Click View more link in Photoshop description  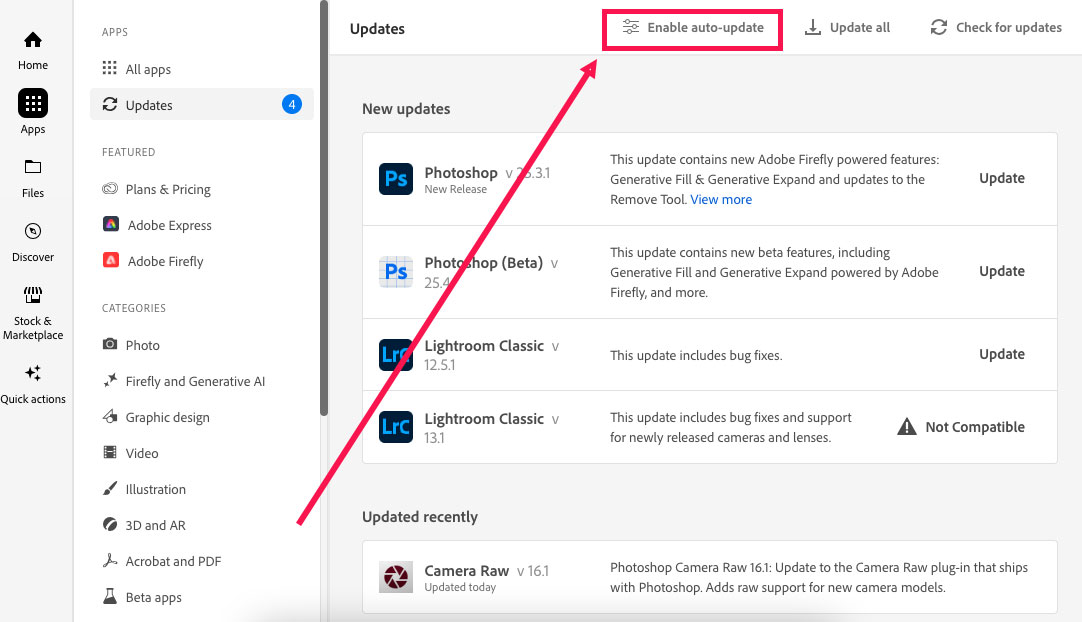pyautogui.click(x=721, y=200)
